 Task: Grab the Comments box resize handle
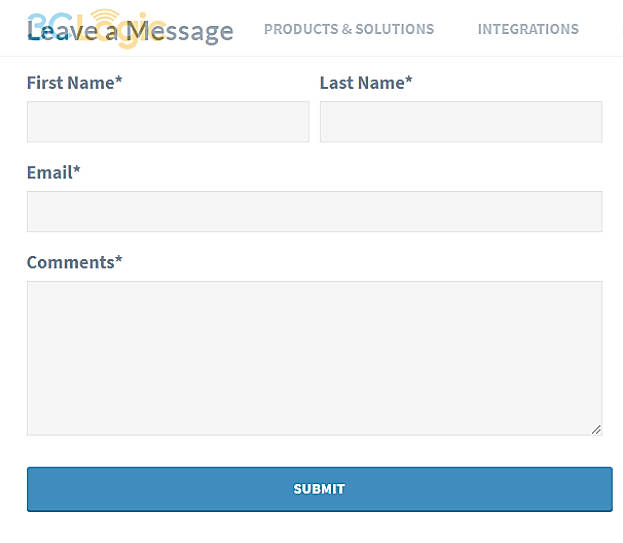click(596, 429)
